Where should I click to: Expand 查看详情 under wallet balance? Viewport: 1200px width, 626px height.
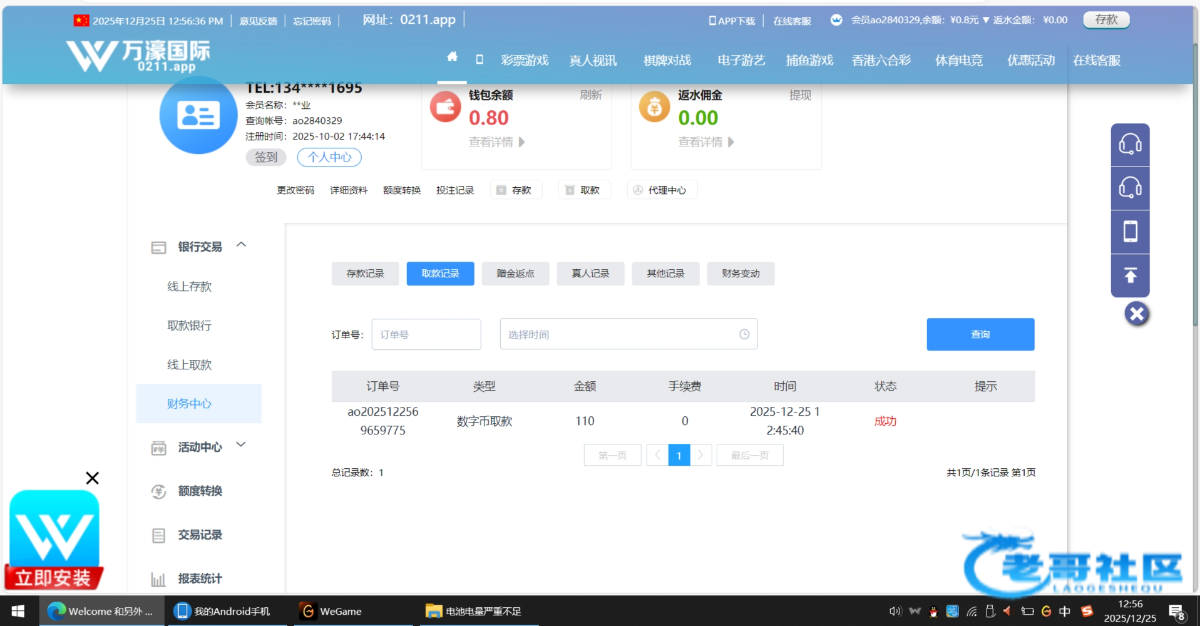[497, 142]
